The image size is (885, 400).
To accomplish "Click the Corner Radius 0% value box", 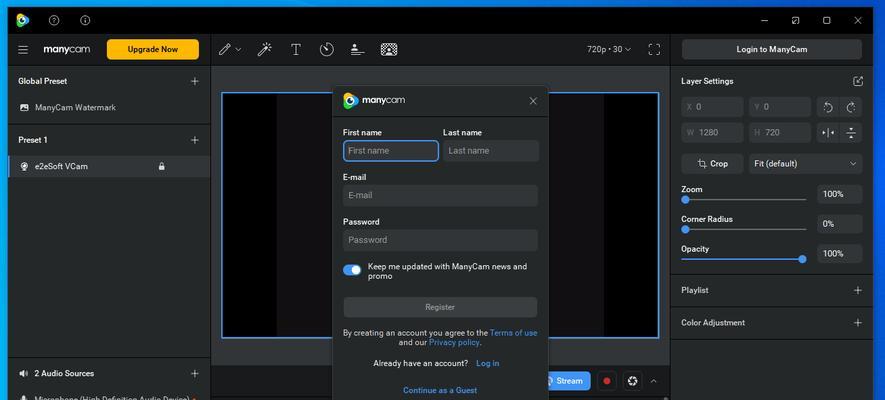I will pos(839,224).
